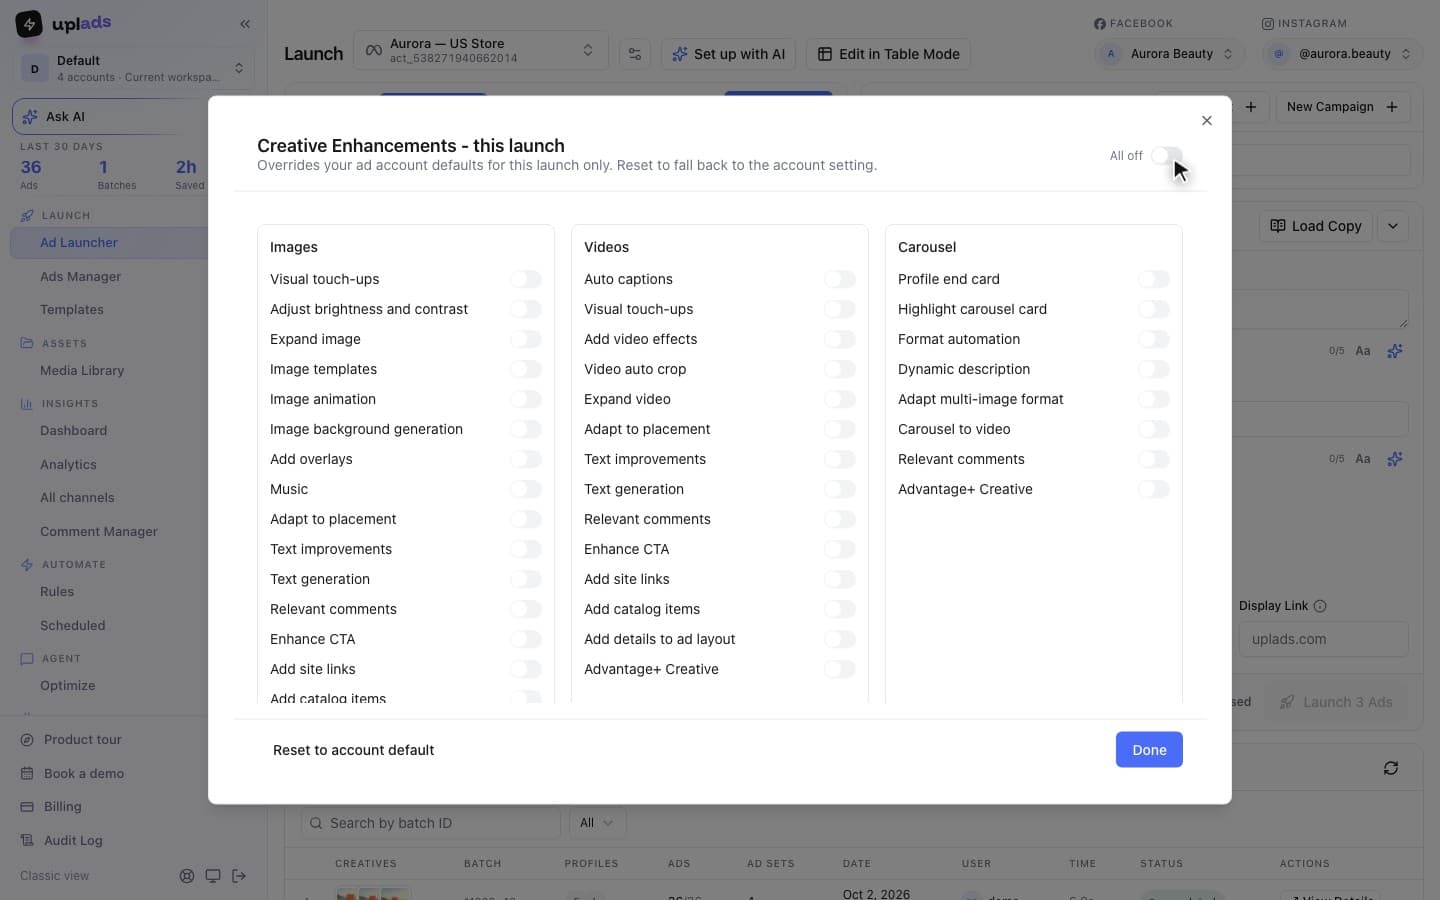Image resolution: width=1440 pixels, height=900 pixels.
Task: Click the Display Link info icon
Action: point(1320,606)
